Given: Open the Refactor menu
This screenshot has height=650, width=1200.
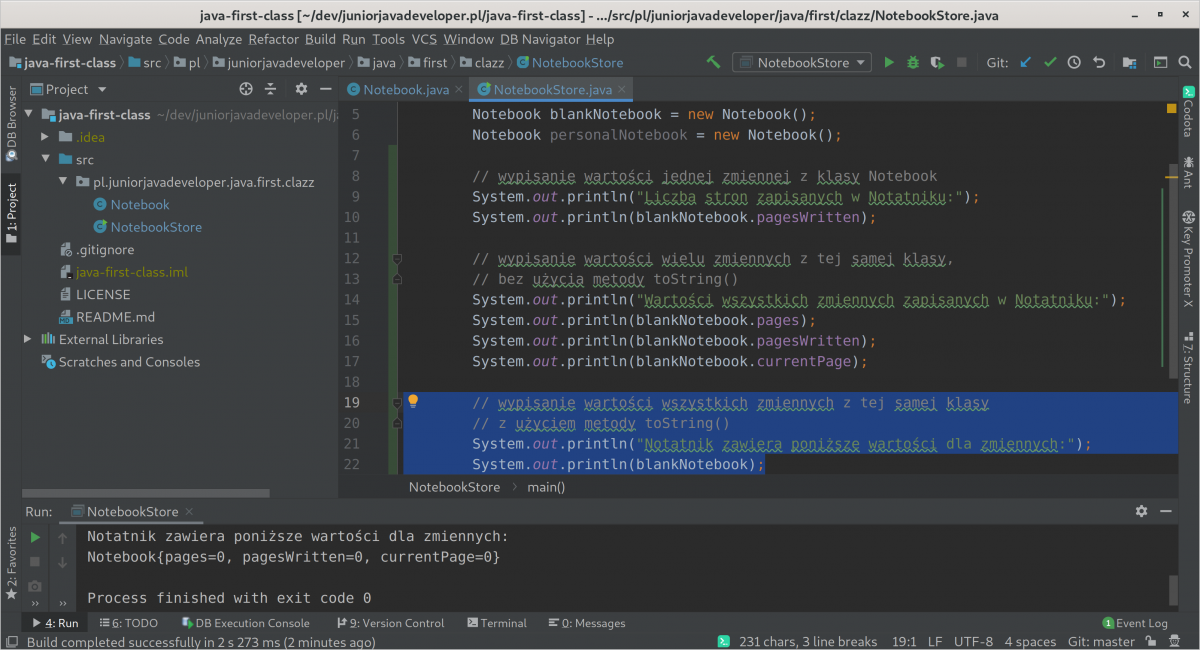Looking at the screenshot, I should [273, 39].
